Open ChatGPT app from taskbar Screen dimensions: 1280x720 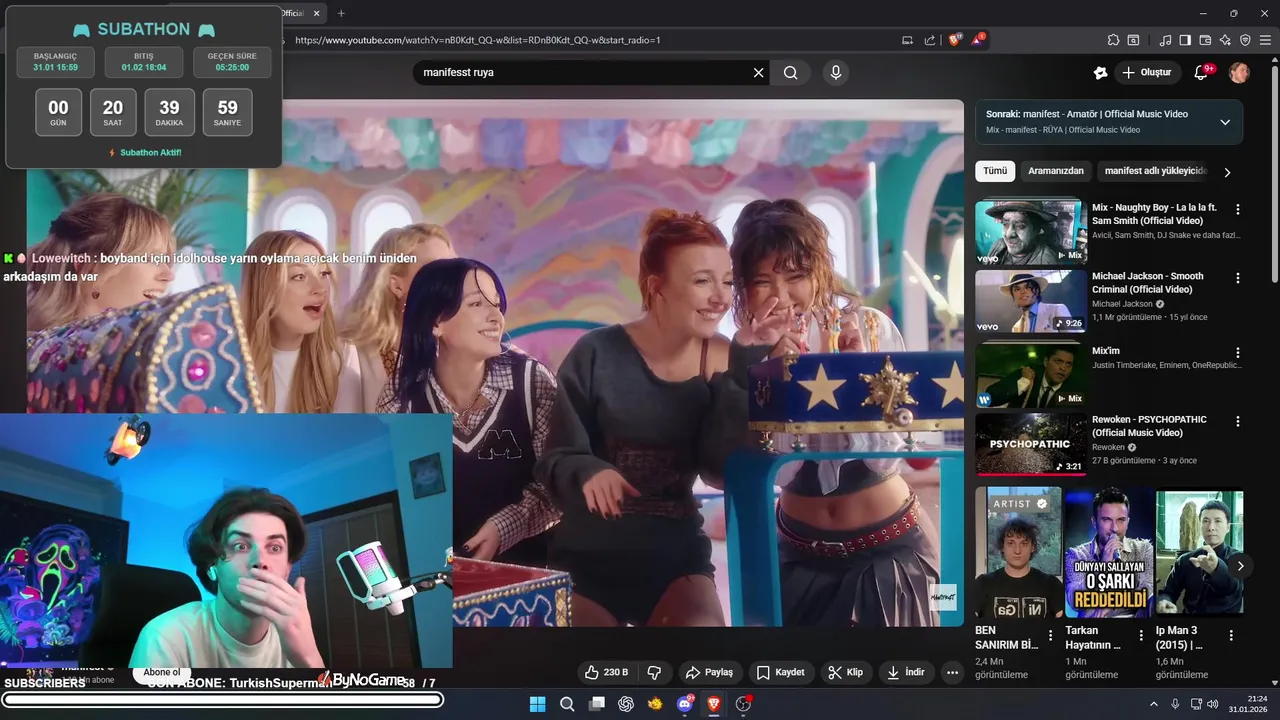coord(626,704)
